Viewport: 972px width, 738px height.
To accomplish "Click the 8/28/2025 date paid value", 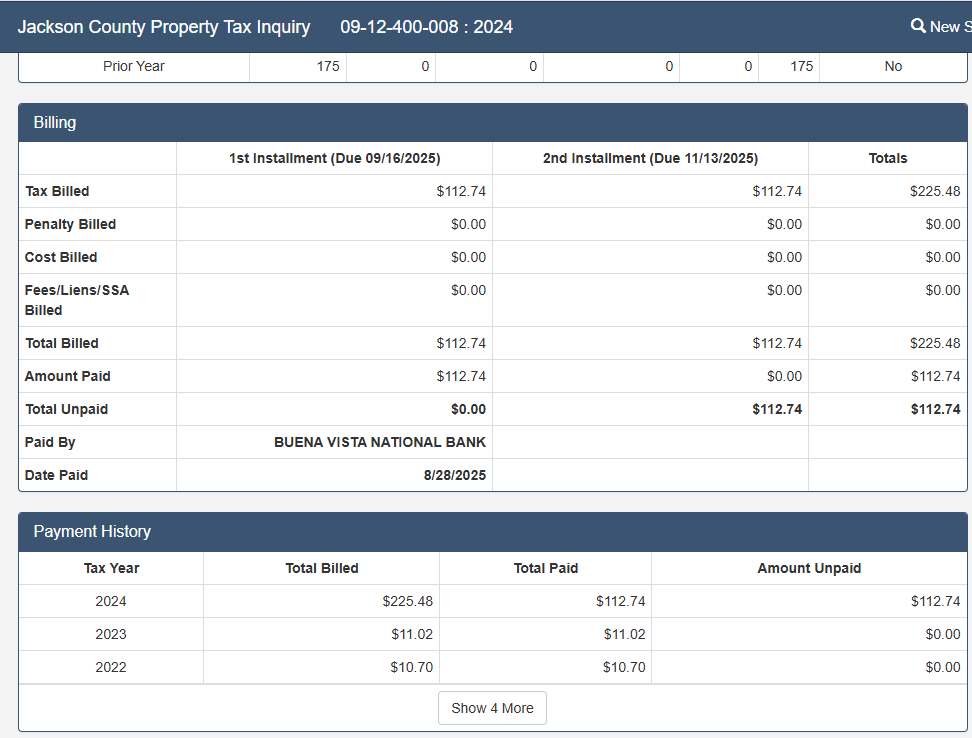I will point(455,475).
